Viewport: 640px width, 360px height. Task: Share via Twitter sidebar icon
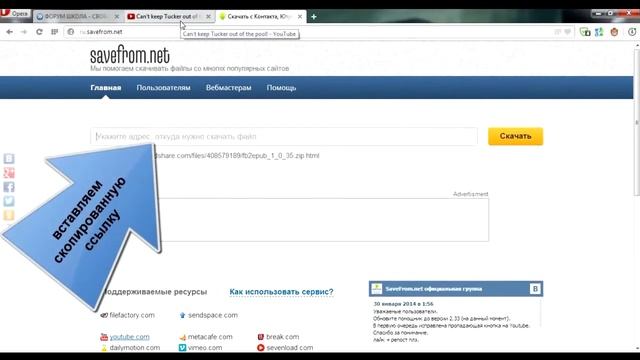[x=9, y=201]
